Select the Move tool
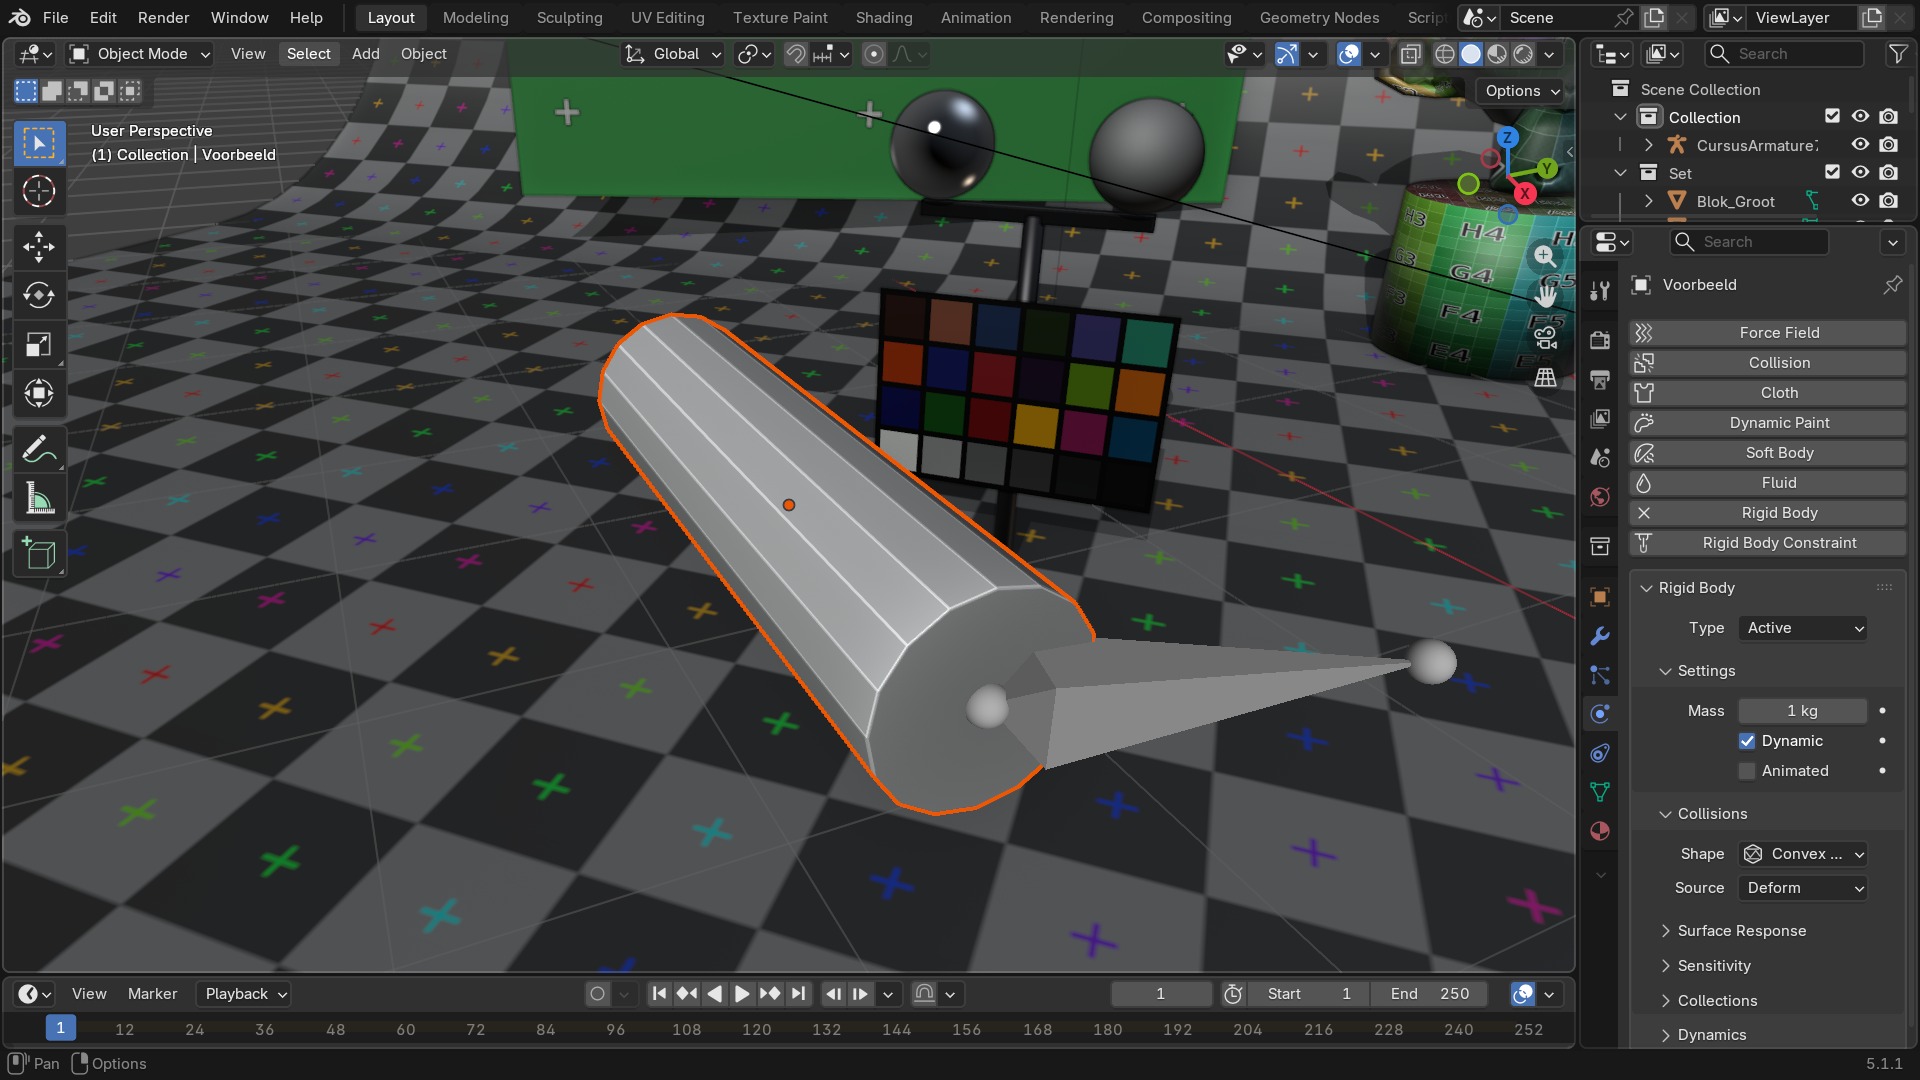1920x1080 pixels. click(39, 246)
